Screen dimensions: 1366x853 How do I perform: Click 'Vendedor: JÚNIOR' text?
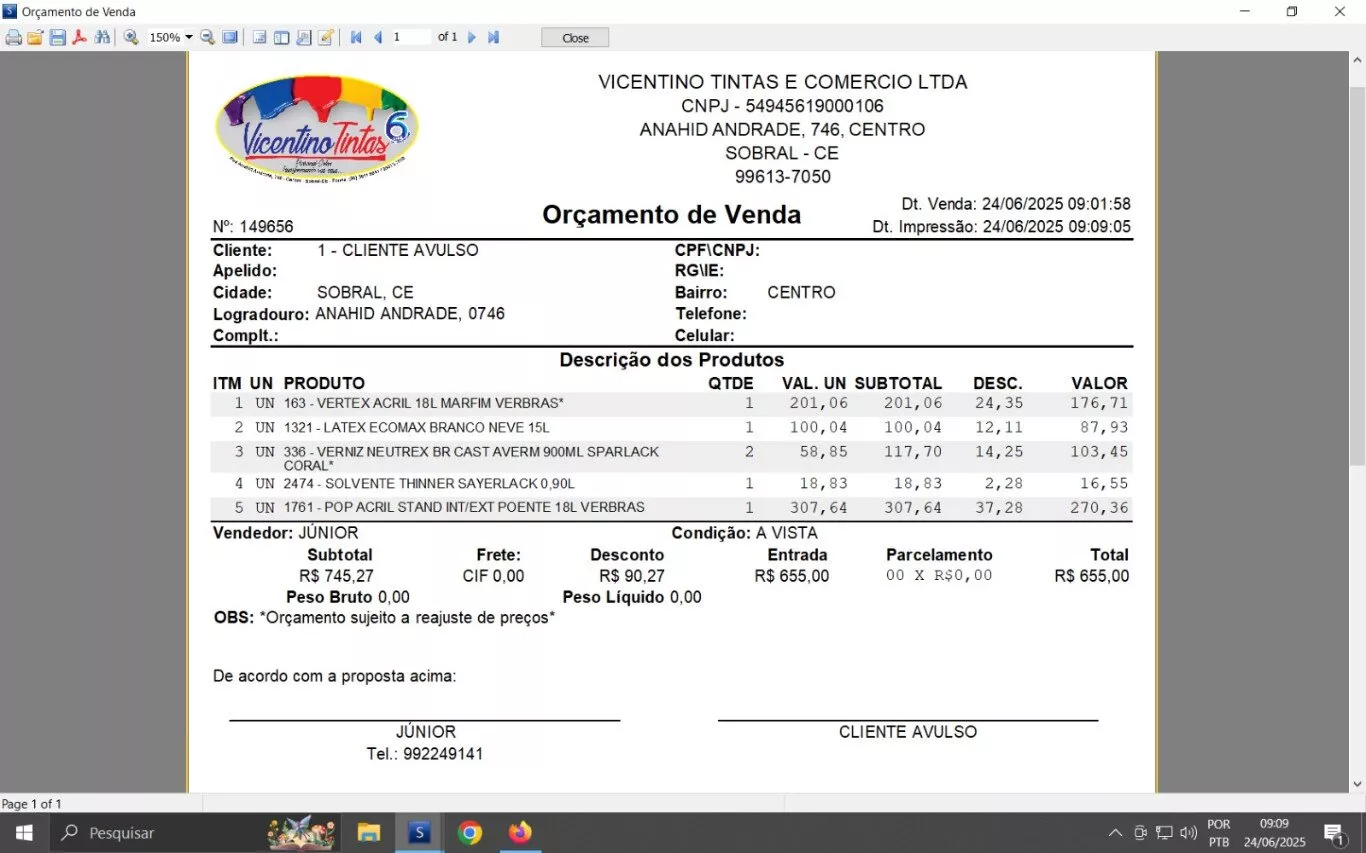pos(285,533)
